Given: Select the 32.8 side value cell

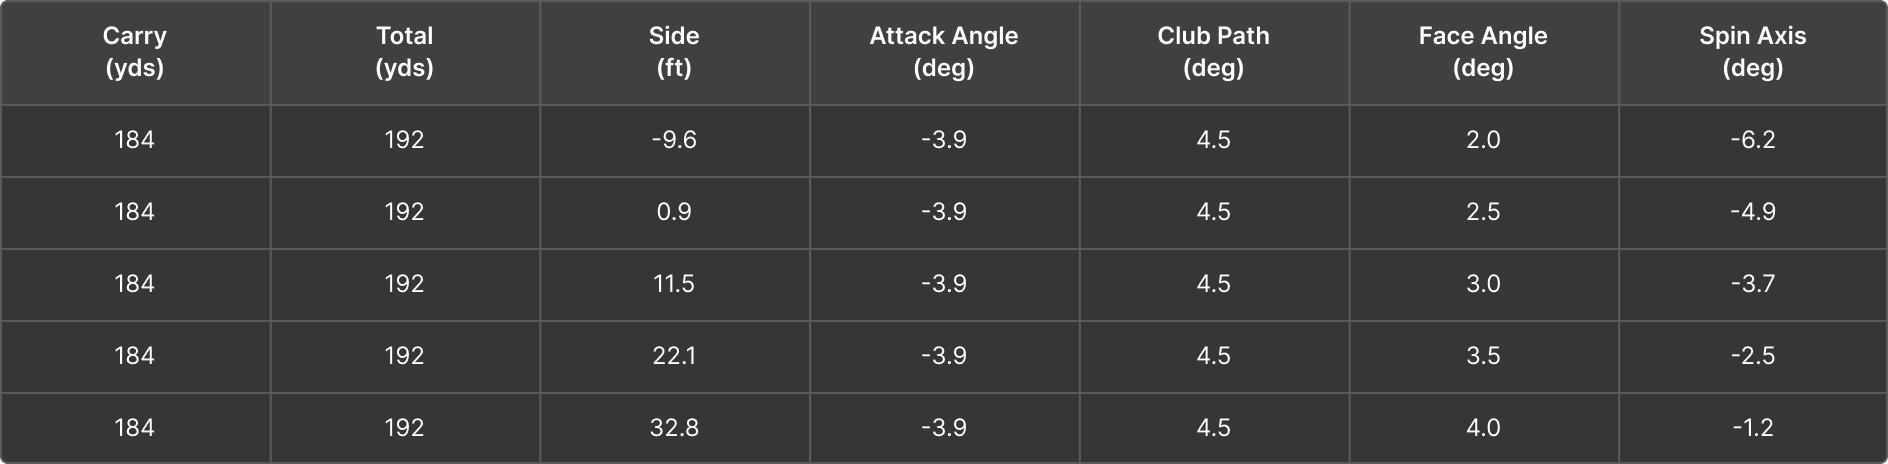Looking at the screenshot, I should [x=674, y=428].
